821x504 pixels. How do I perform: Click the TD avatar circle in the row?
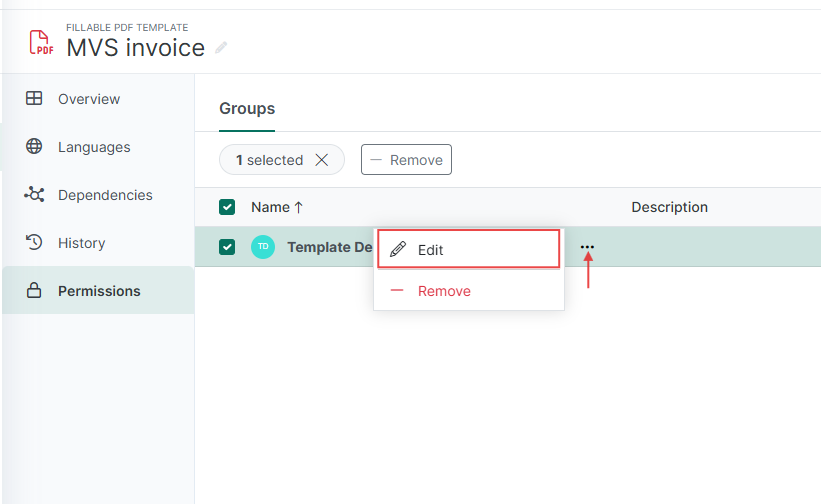point(263,247)
